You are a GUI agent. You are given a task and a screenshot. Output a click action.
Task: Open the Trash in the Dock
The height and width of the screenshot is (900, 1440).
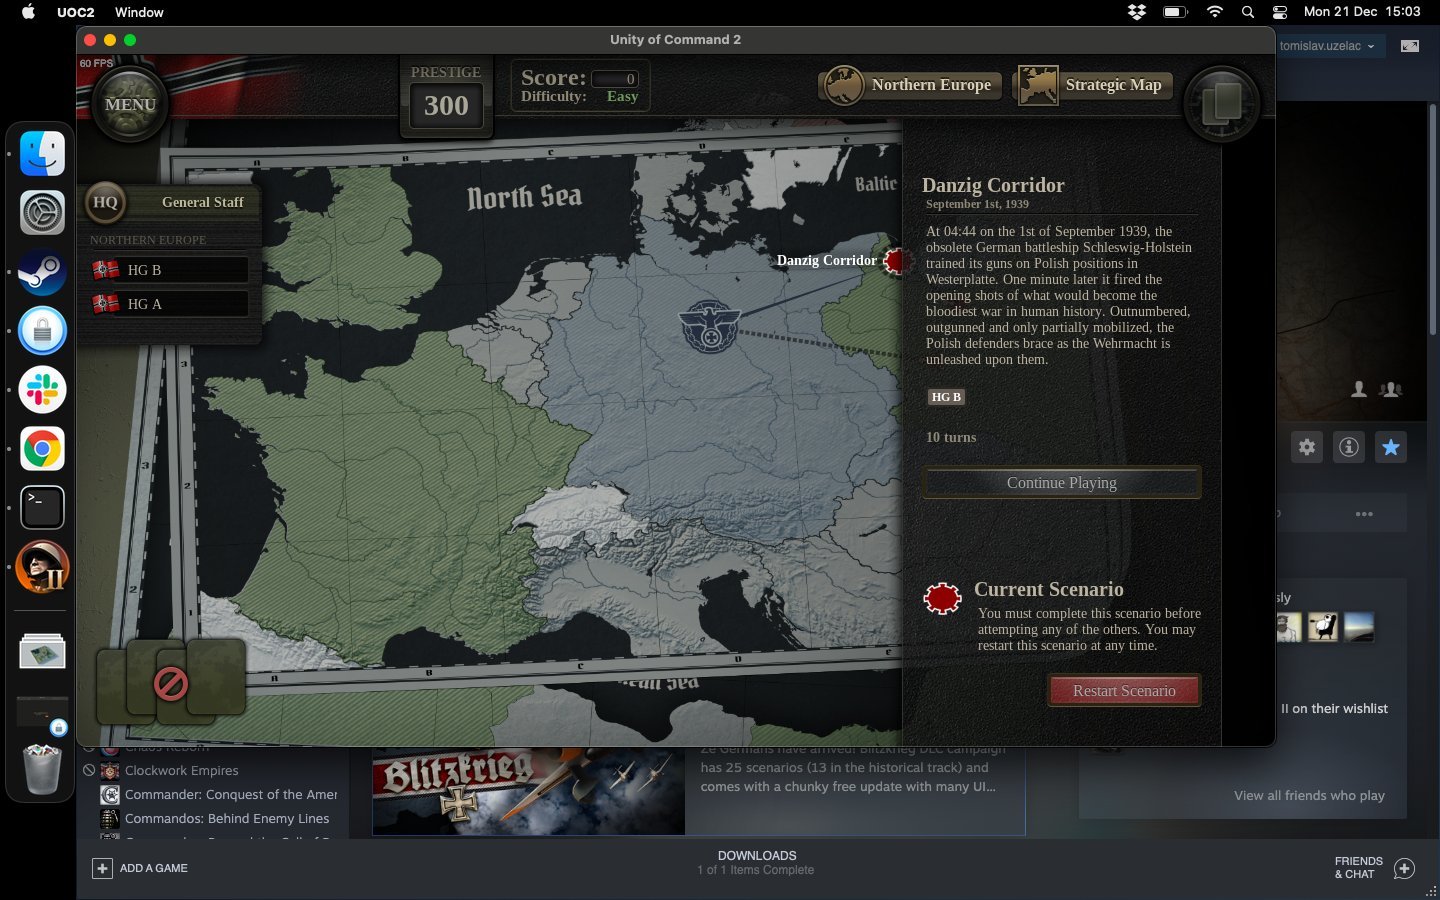(x=42, y=769)
